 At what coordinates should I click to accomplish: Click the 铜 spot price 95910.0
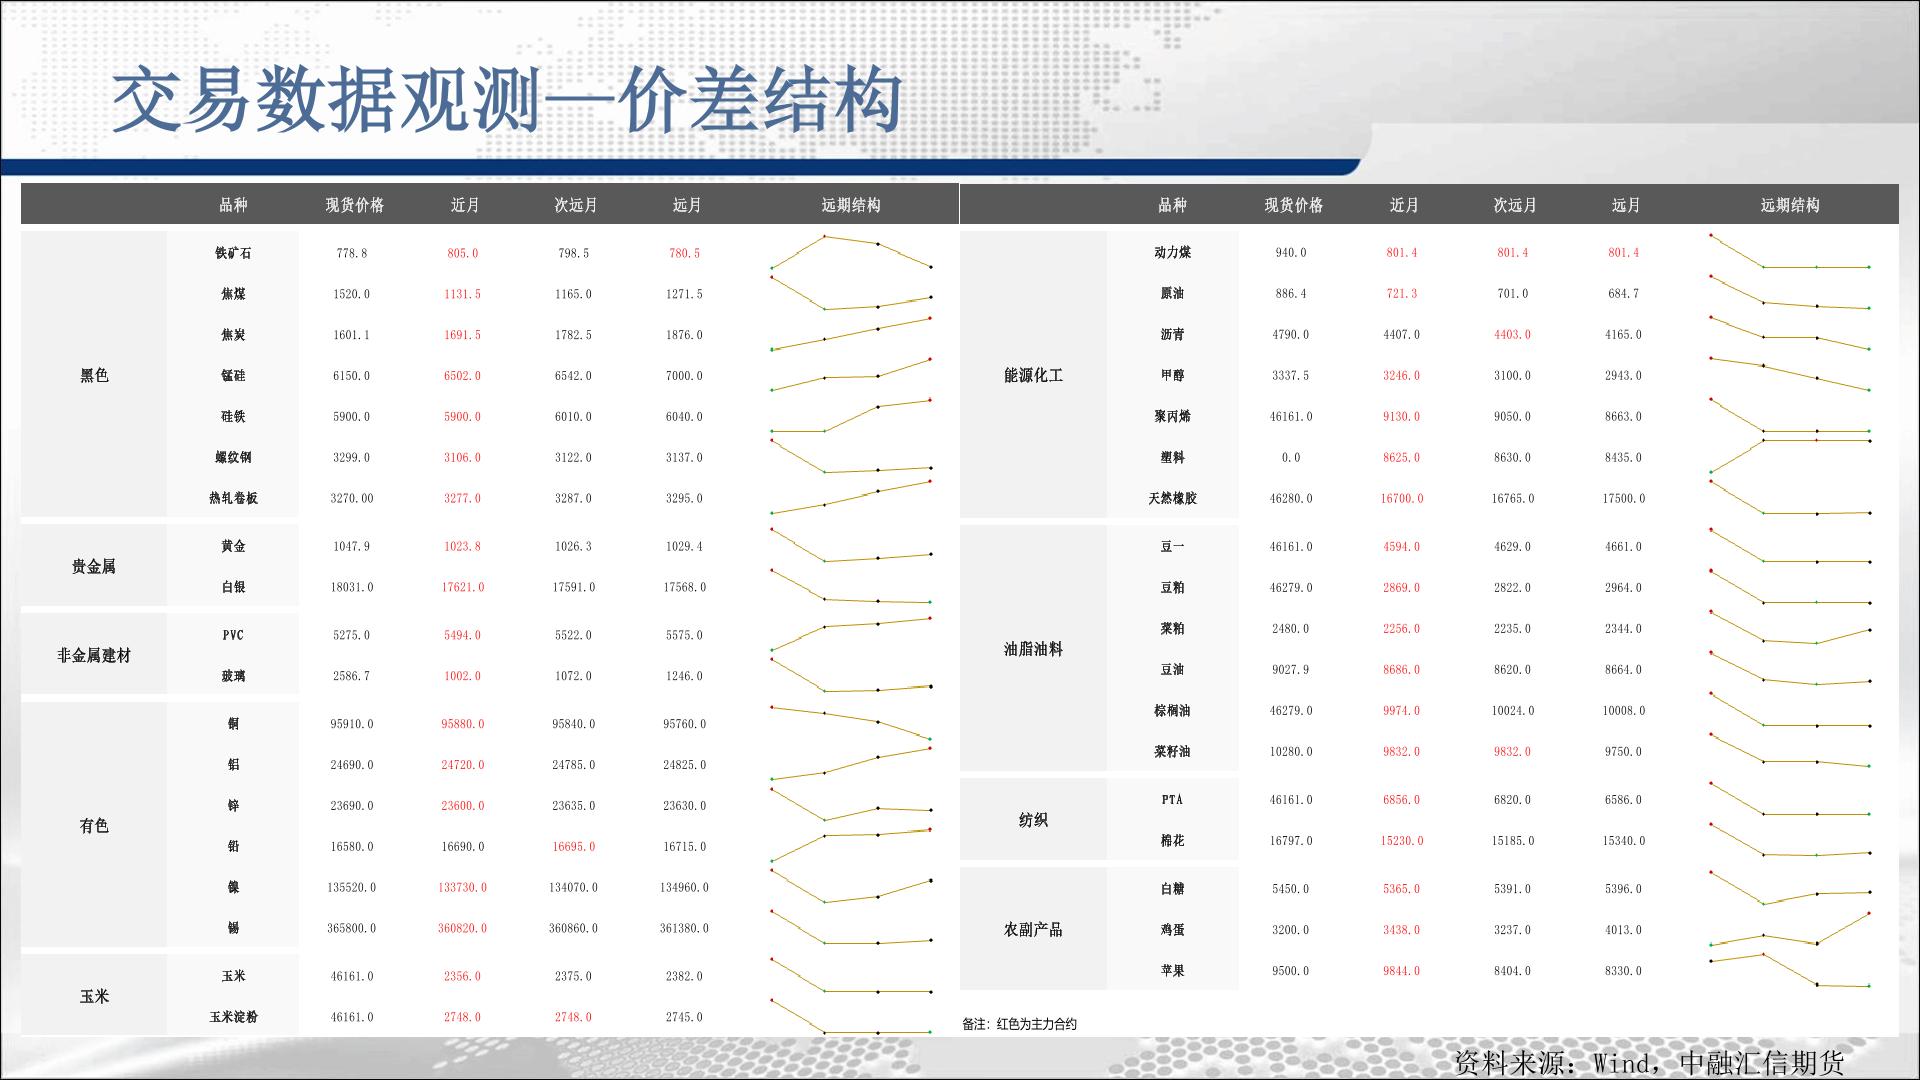pos(352,724)
